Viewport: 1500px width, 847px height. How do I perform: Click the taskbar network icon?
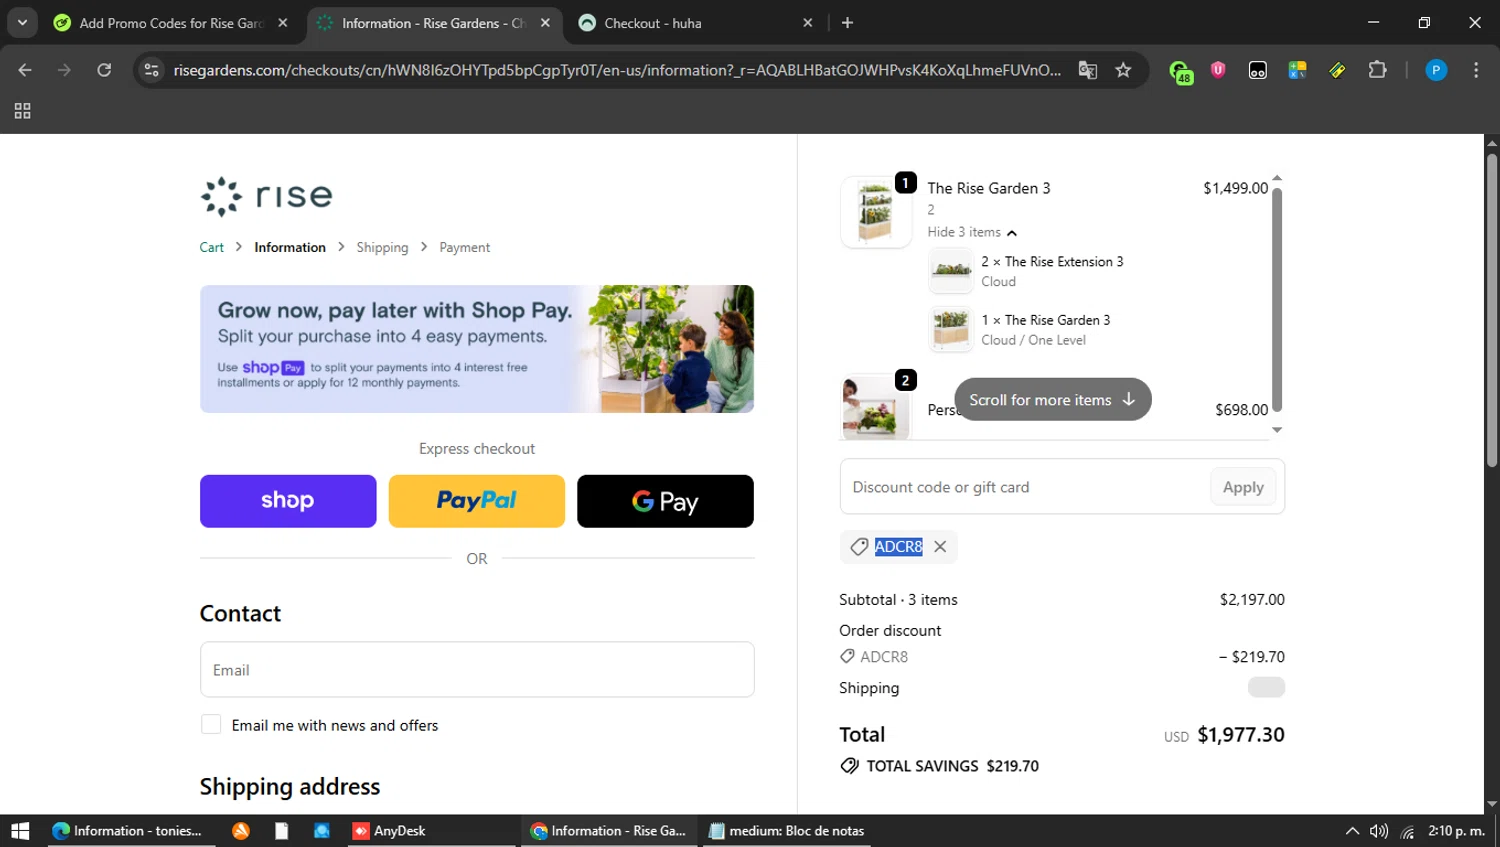click(1407, 831)
